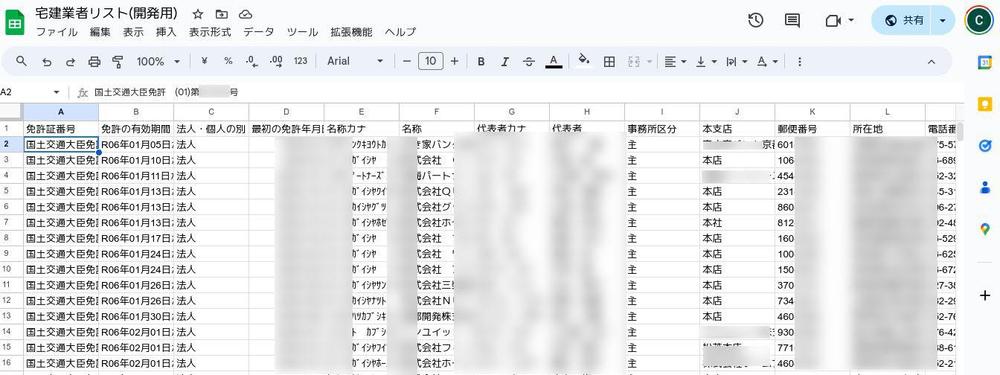Increase font size with plus
Viewport: 1000px width, 375px height.
(454, 61)
